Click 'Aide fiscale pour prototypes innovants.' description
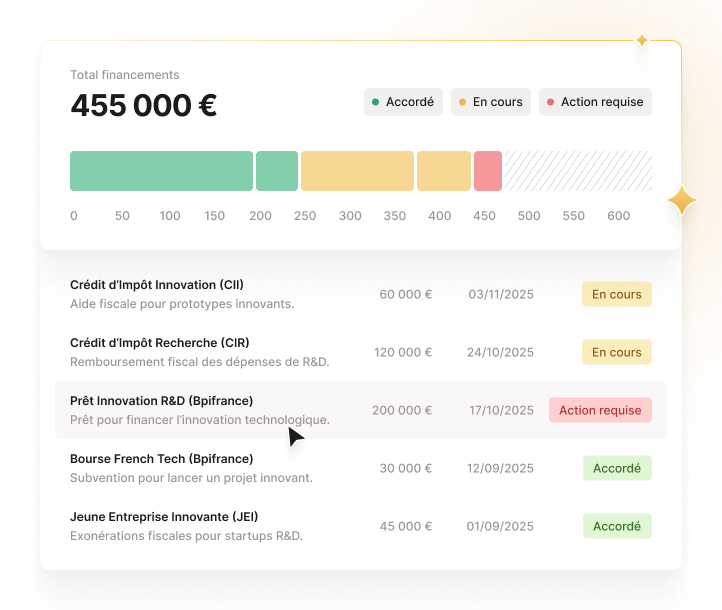The image size is (722, 610). tap(182, 304)
